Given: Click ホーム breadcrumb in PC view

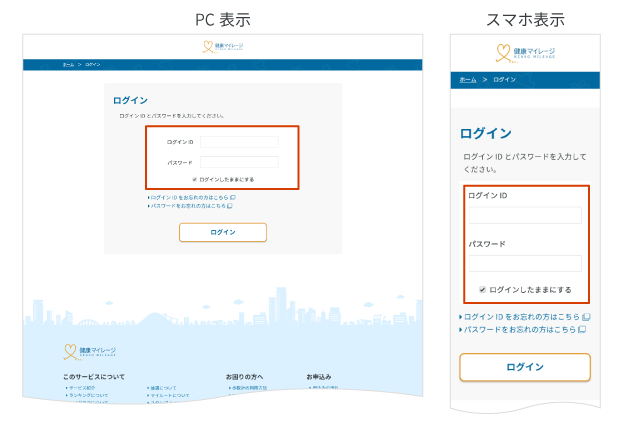Looking at the screenshot, I should click(x=68, y=64).
